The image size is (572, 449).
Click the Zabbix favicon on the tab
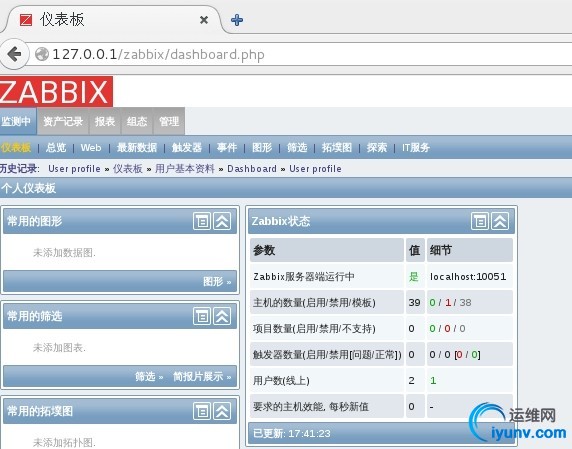26,20
